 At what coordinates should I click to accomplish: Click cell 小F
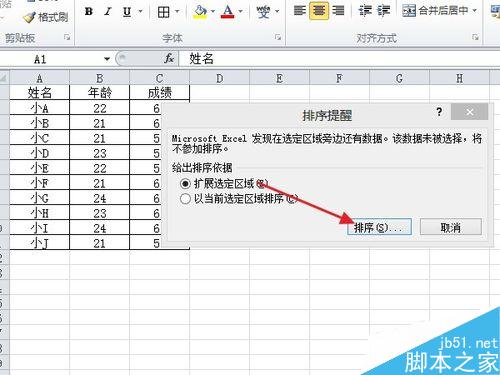tap(40, 183)
